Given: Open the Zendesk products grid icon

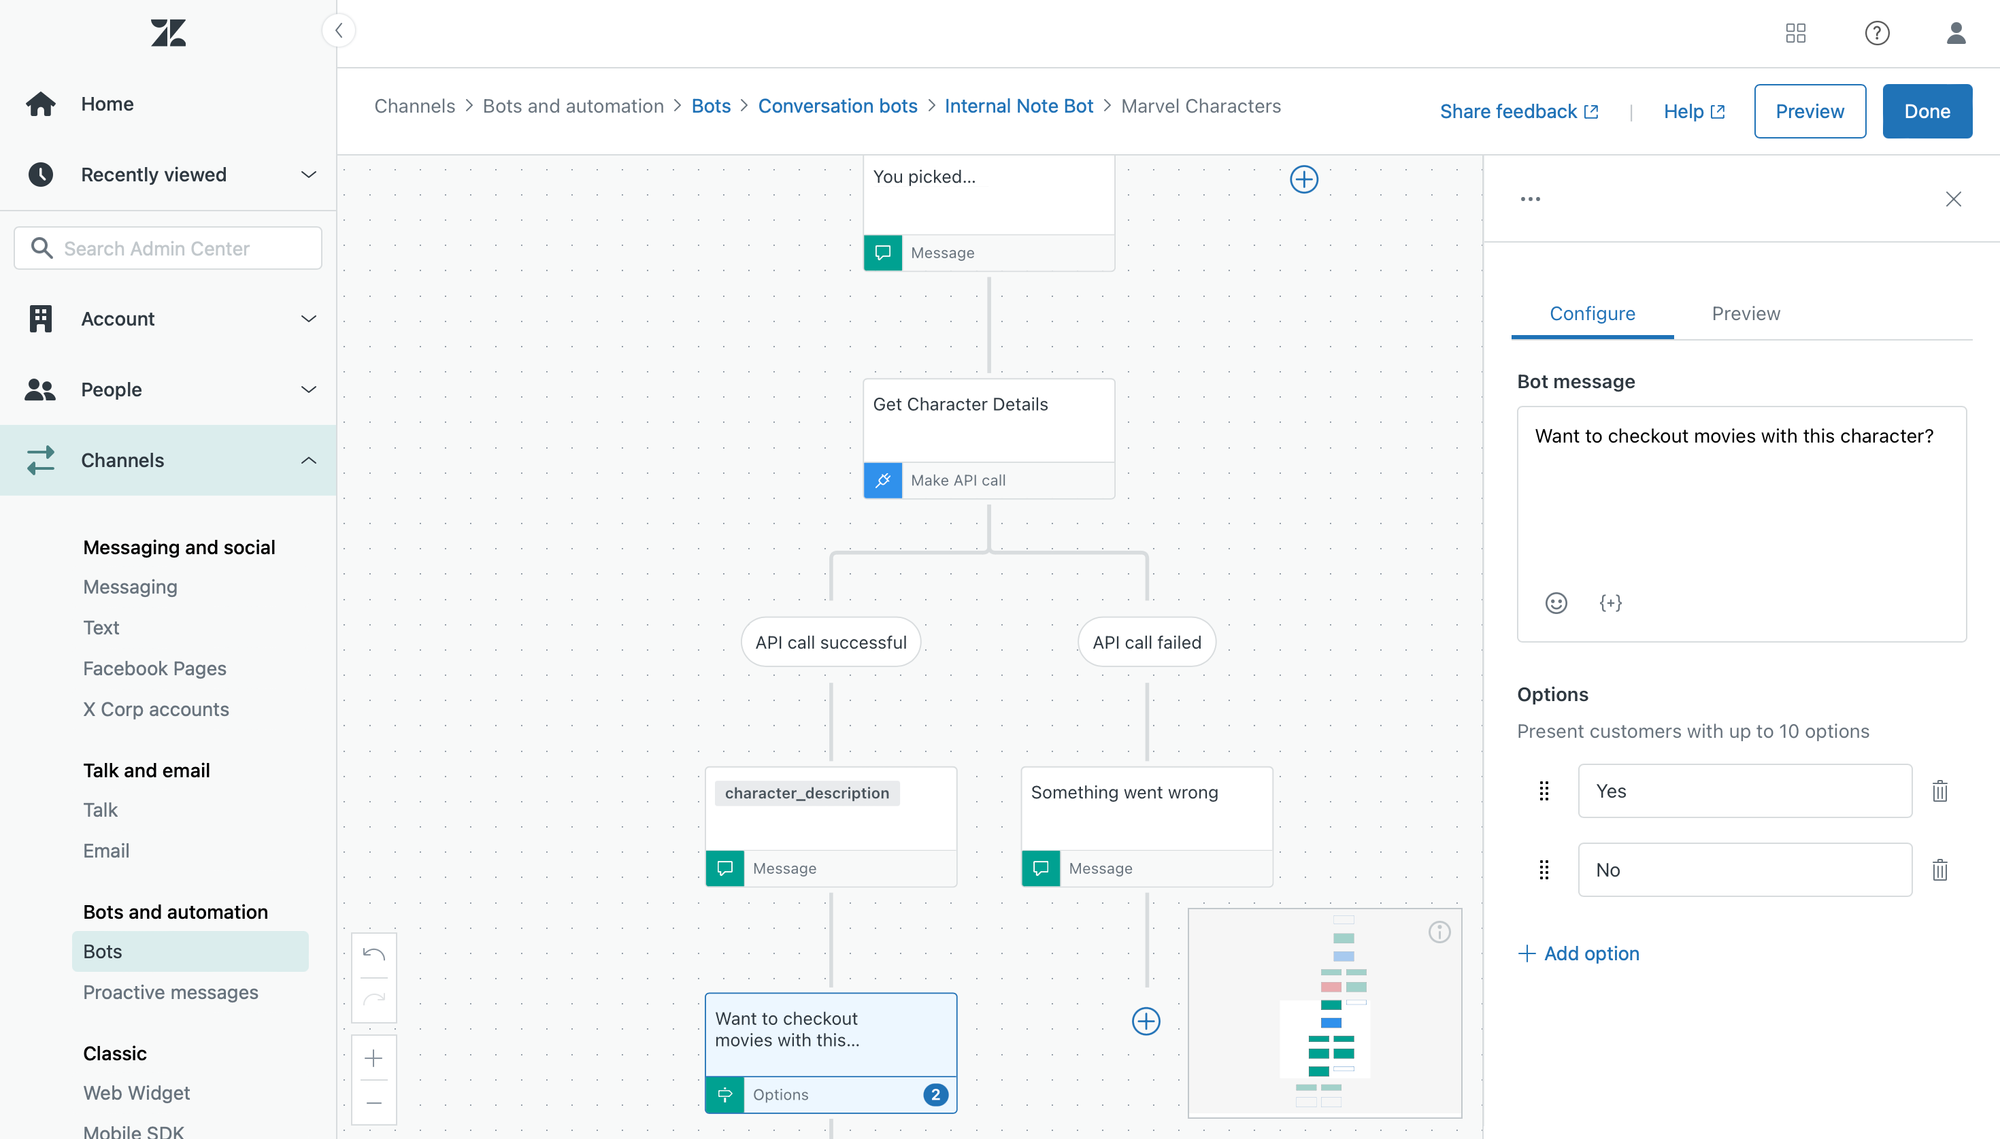Looking at the screenshot, I should [x=1796, y=33].
